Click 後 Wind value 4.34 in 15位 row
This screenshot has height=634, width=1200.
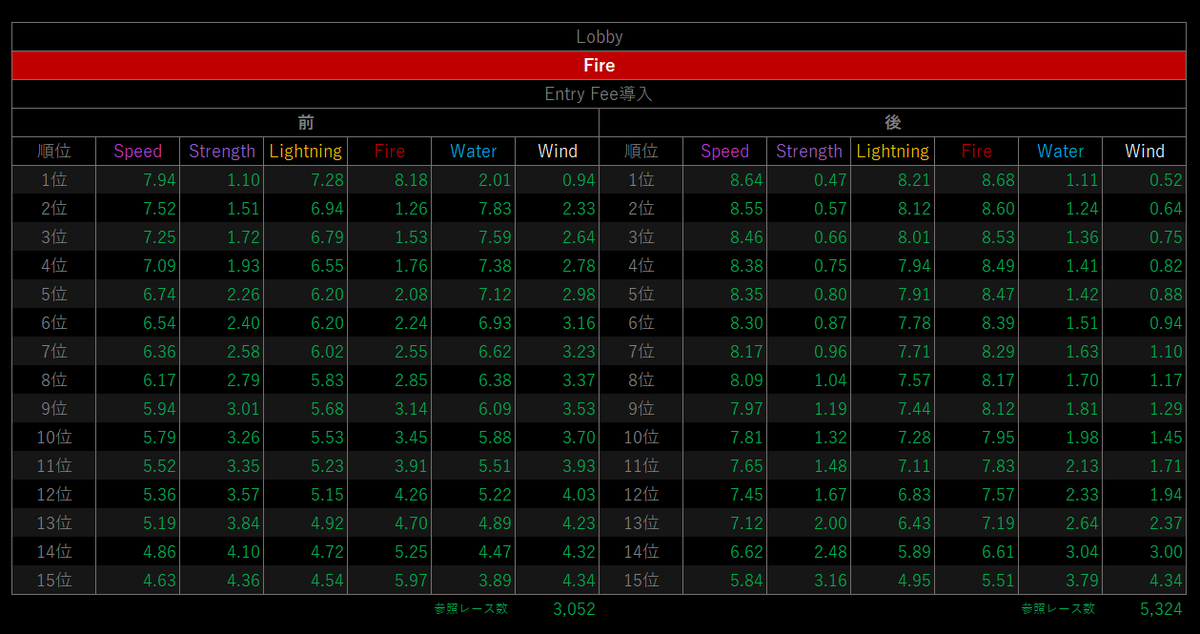(x=1165, y=580)
